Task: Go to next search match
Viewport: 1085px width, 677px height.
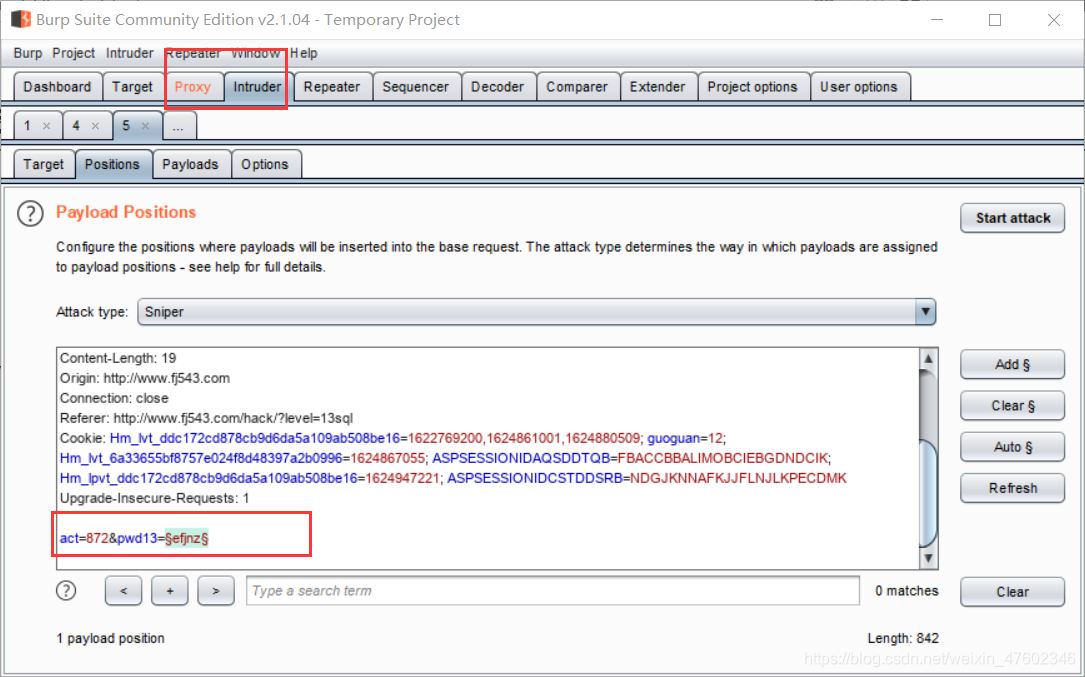Action: (x=216, y=591)
